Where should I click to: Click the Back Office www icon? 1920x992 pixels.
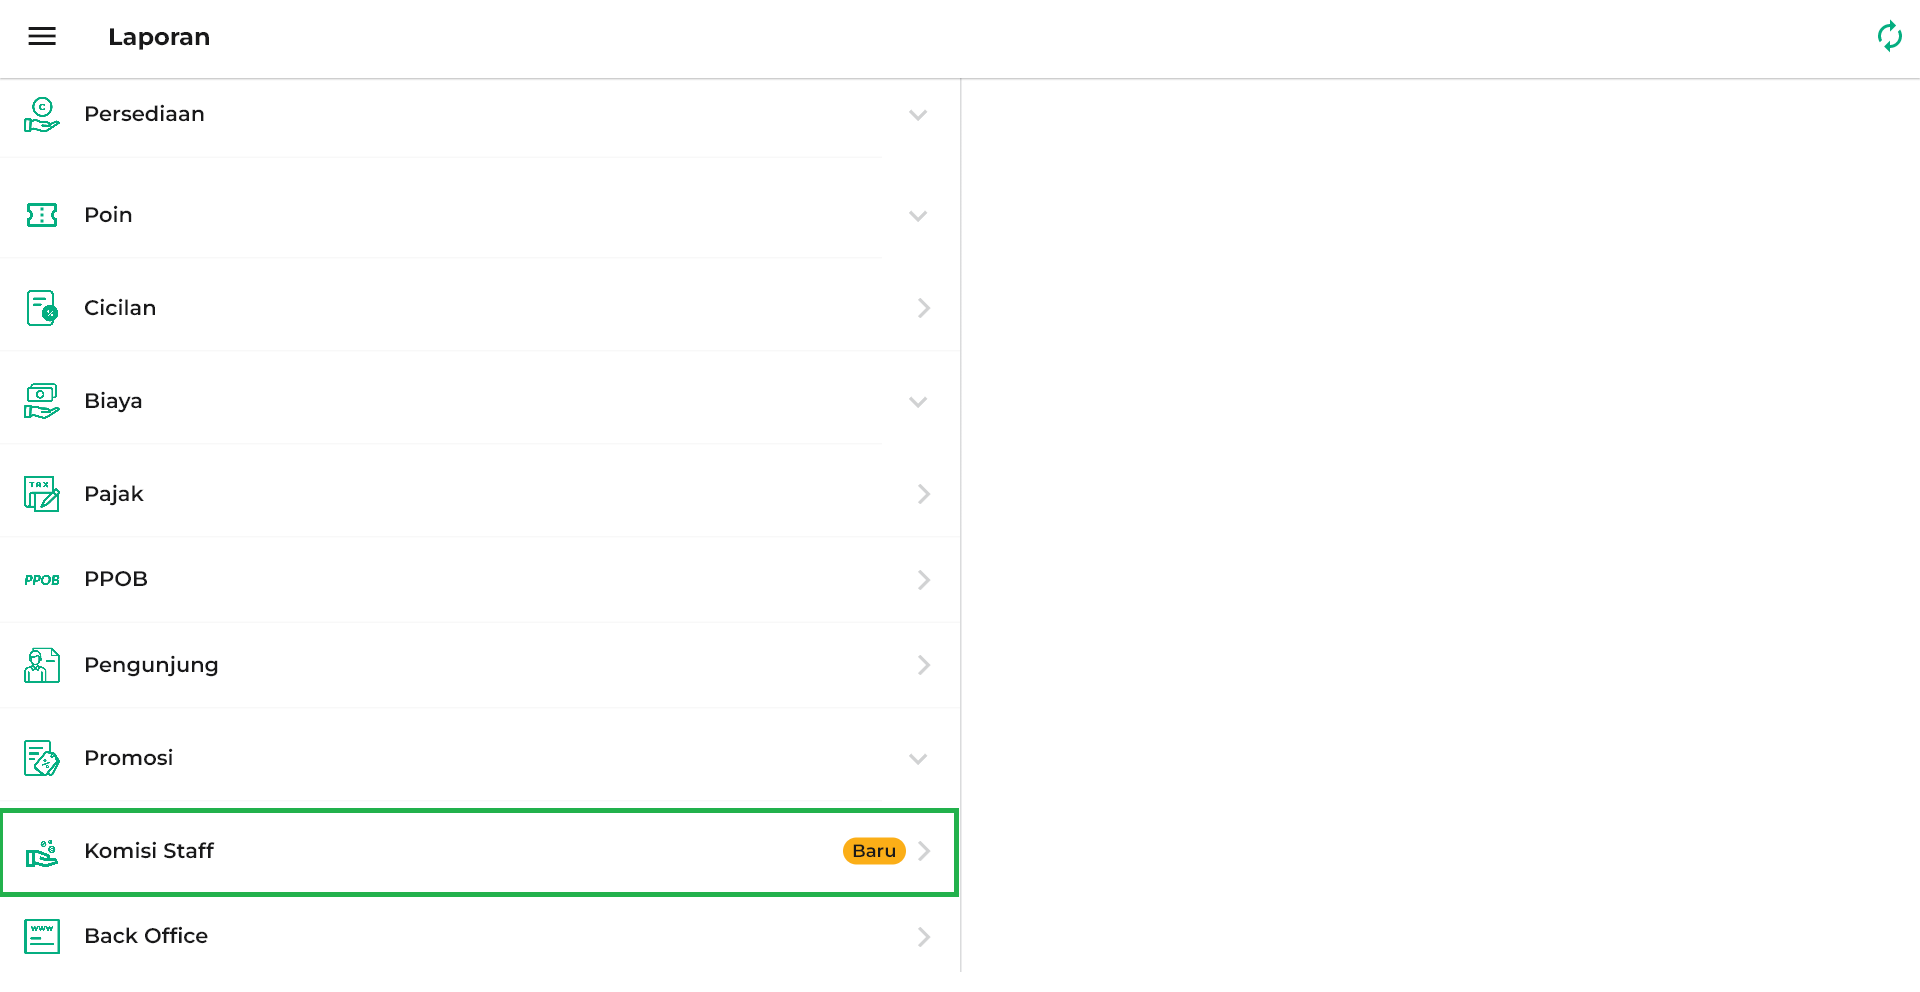click(x=42, y=937)
